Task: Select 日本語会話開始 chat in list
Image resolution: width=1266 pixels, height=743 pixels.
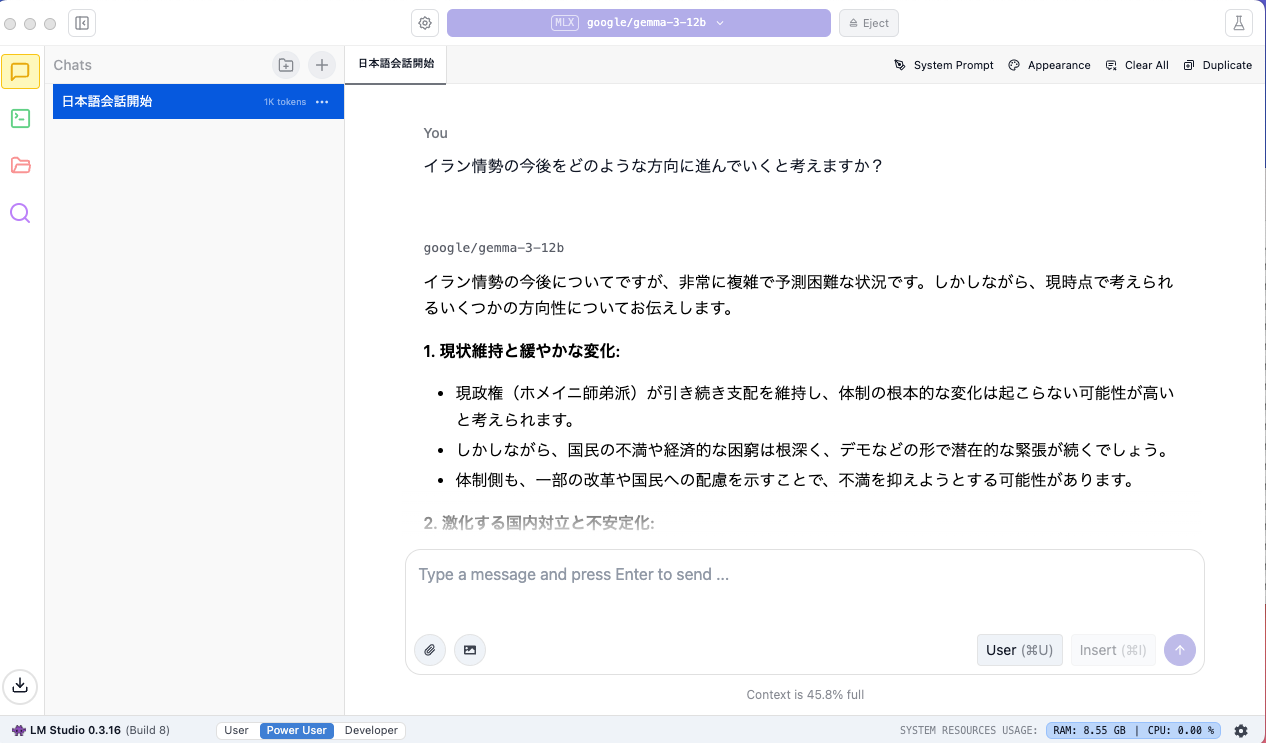Action: [x=198, y=101]
